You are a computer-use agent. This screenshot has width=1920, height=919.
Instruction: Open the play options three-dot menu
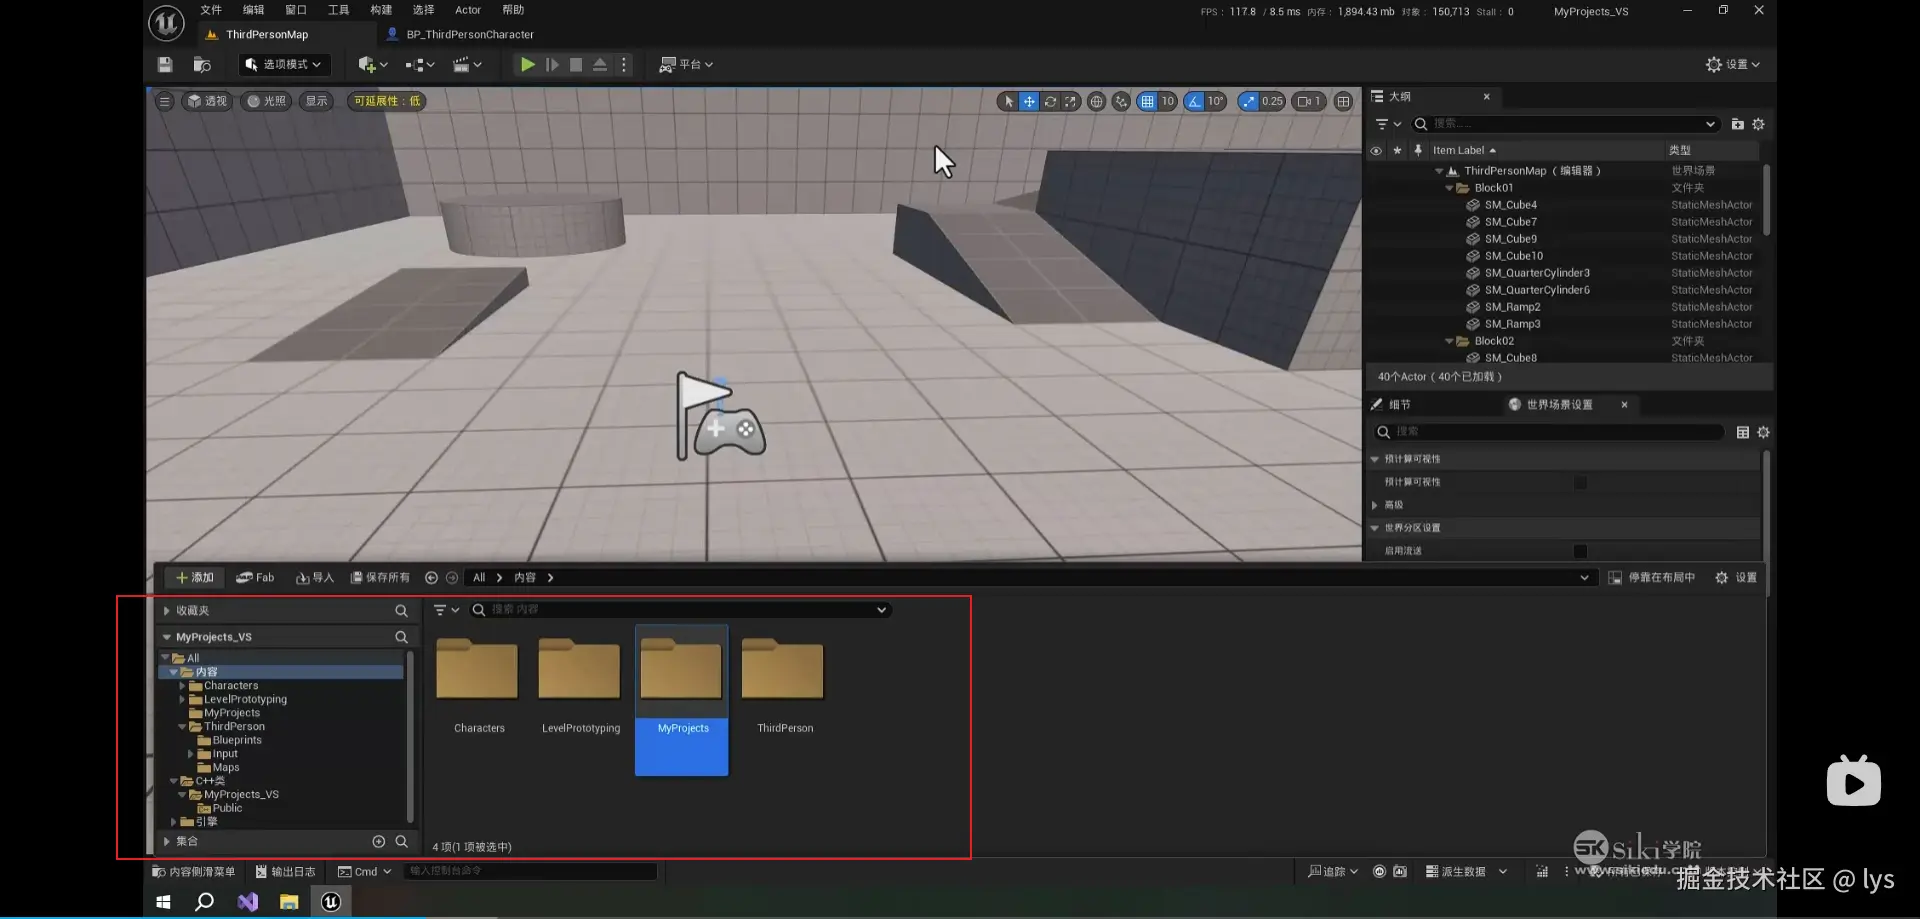[624, 64]
